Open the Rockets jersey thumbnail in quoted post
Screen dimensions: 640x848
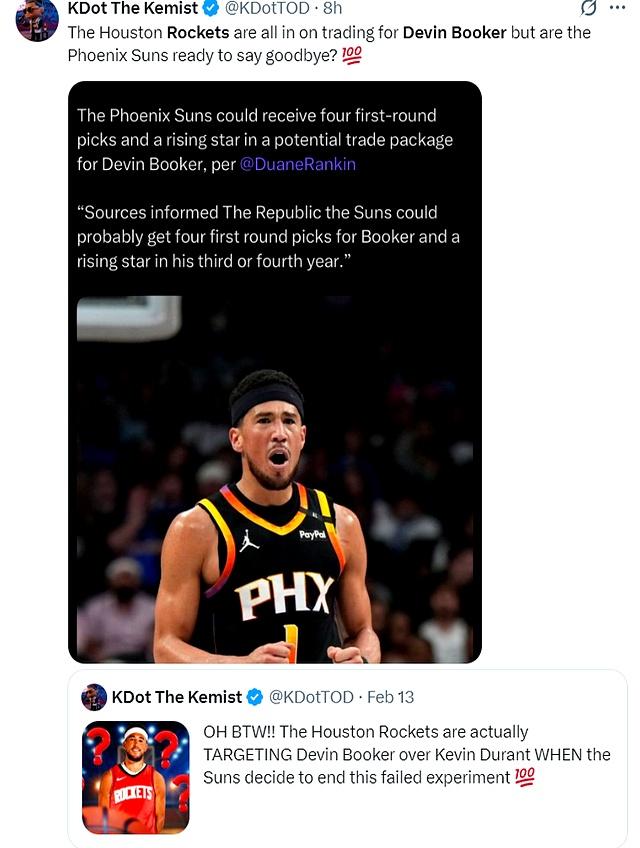[135, 778]
